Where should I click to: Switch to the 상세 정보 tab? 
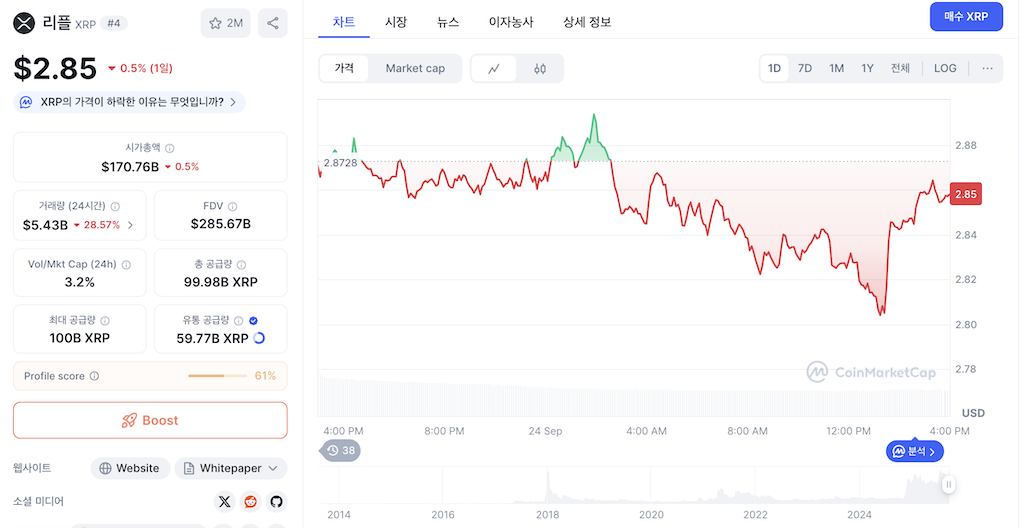pyautogui.click(x=587, y=21)
